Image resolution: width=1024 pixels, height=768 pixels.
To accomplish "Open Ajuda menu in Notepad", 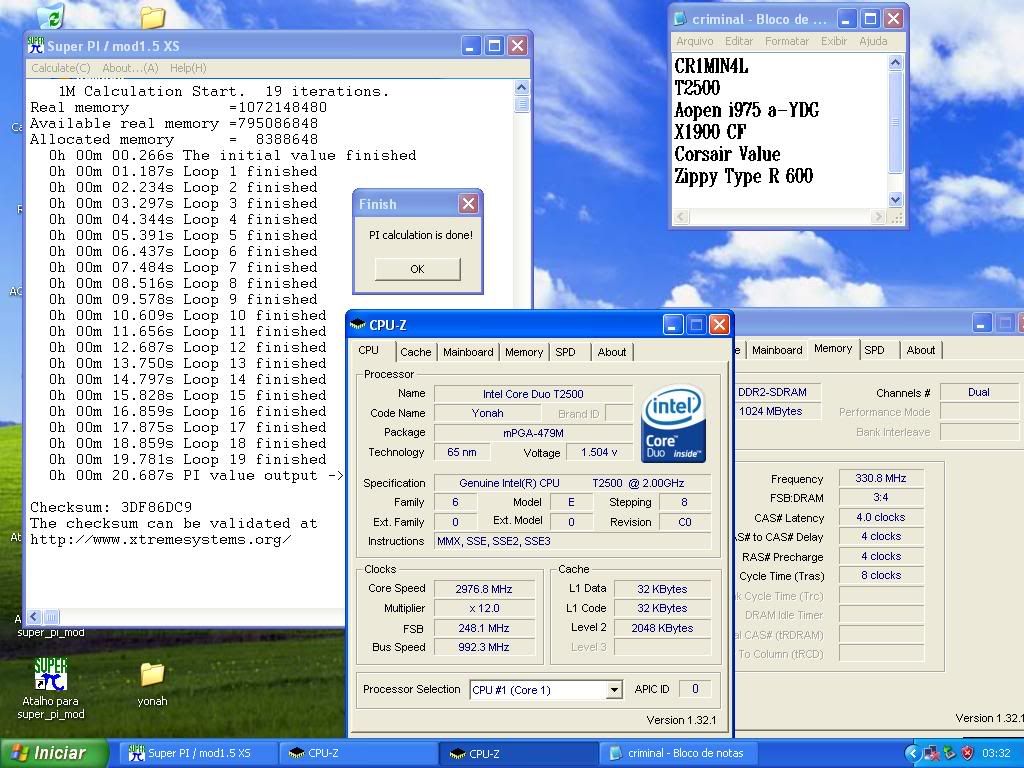I will [873, 41].
